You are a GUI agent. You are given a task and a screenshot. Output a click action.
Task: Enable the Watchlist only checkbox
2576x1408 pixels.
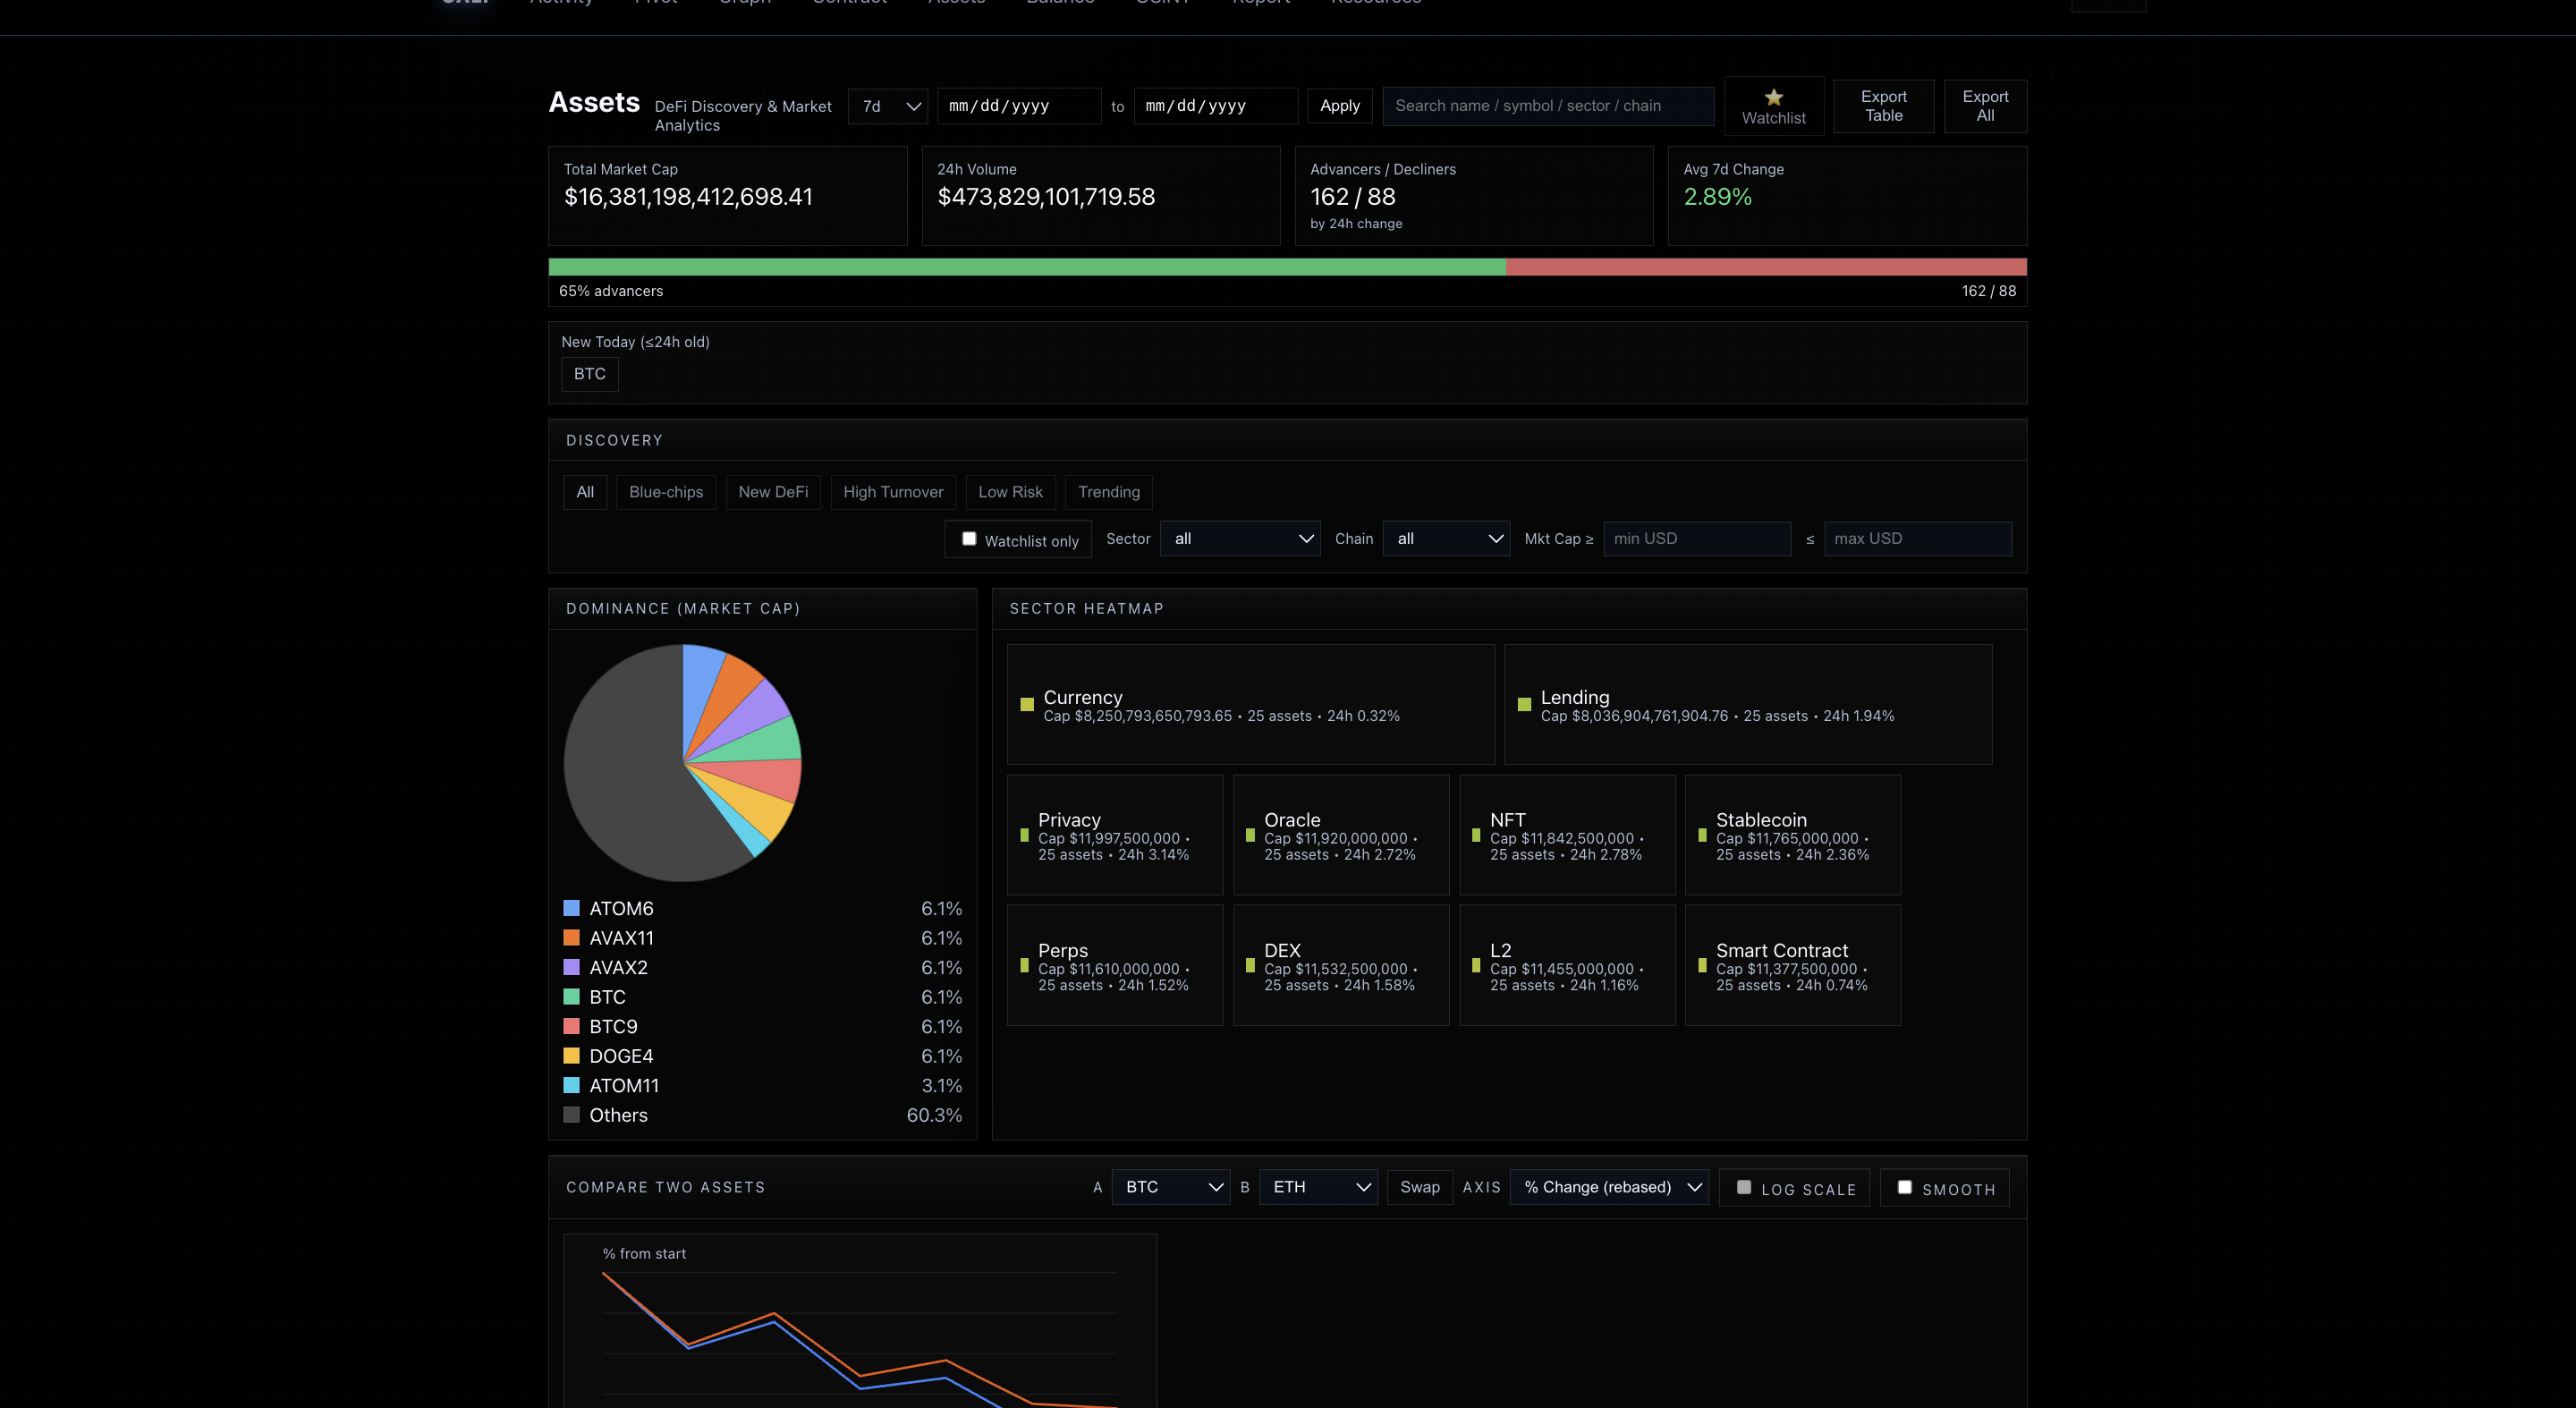click(969, 539)
